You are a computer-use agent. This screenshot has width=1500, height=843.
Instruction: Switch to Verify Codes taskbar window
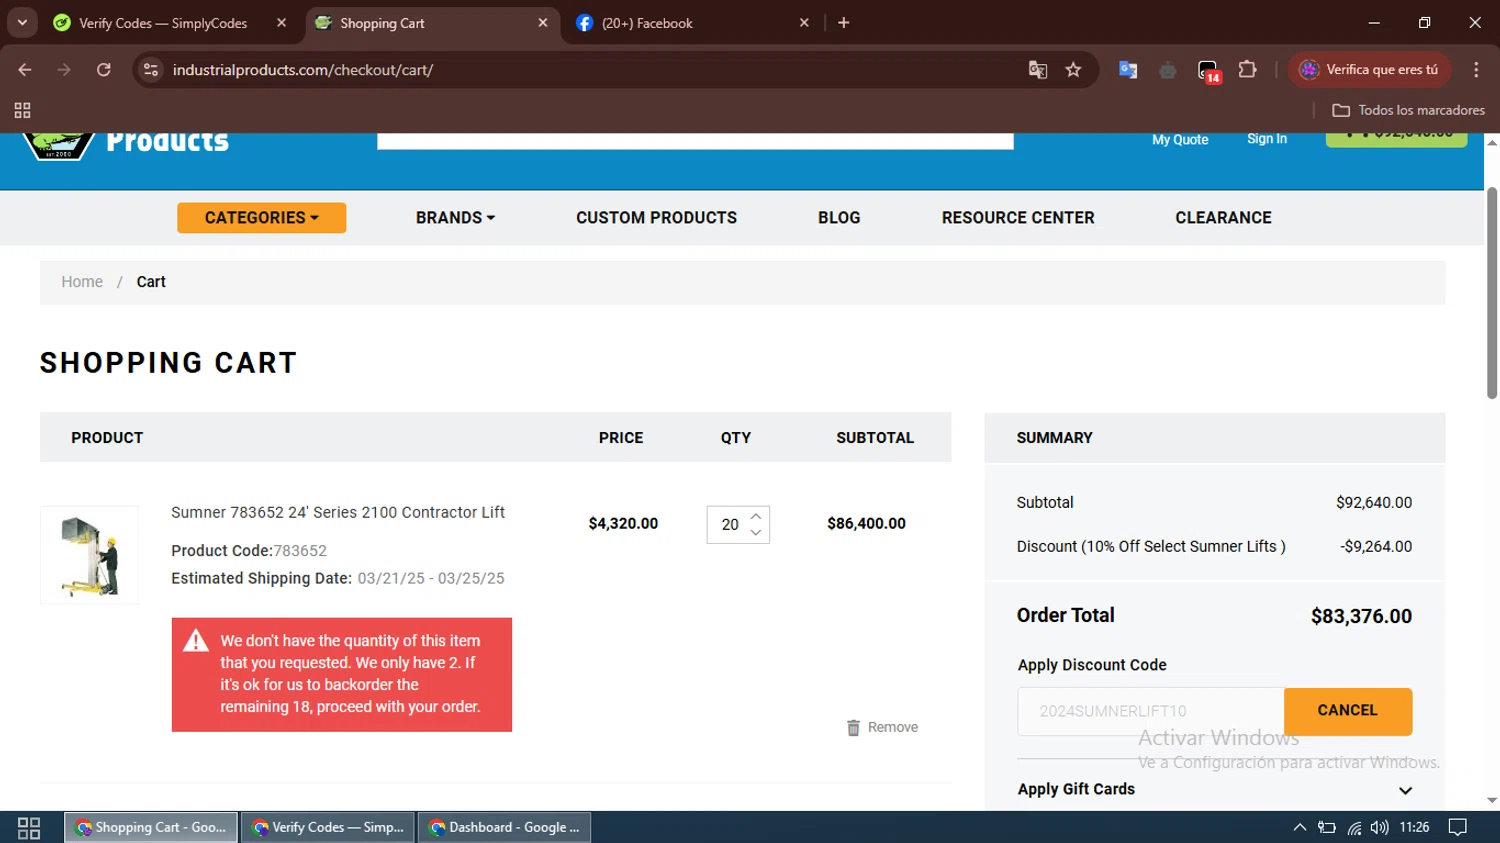pyautogui.click(x=327, y=828)
